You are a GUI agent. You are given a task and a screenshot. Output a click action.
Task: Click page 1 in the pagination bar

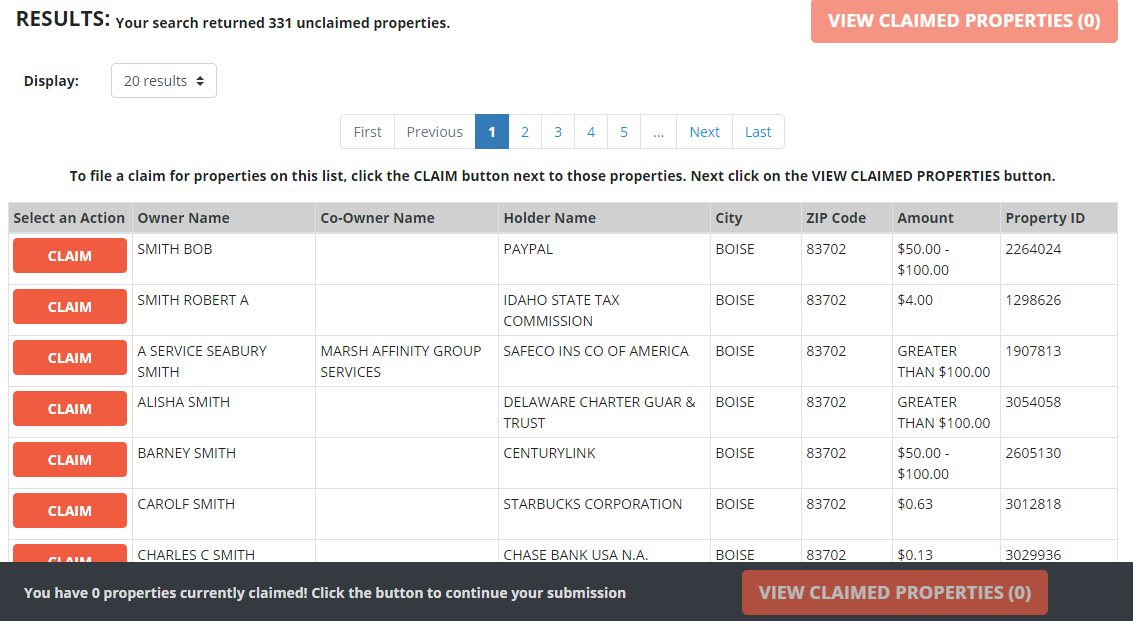(491, 131)
